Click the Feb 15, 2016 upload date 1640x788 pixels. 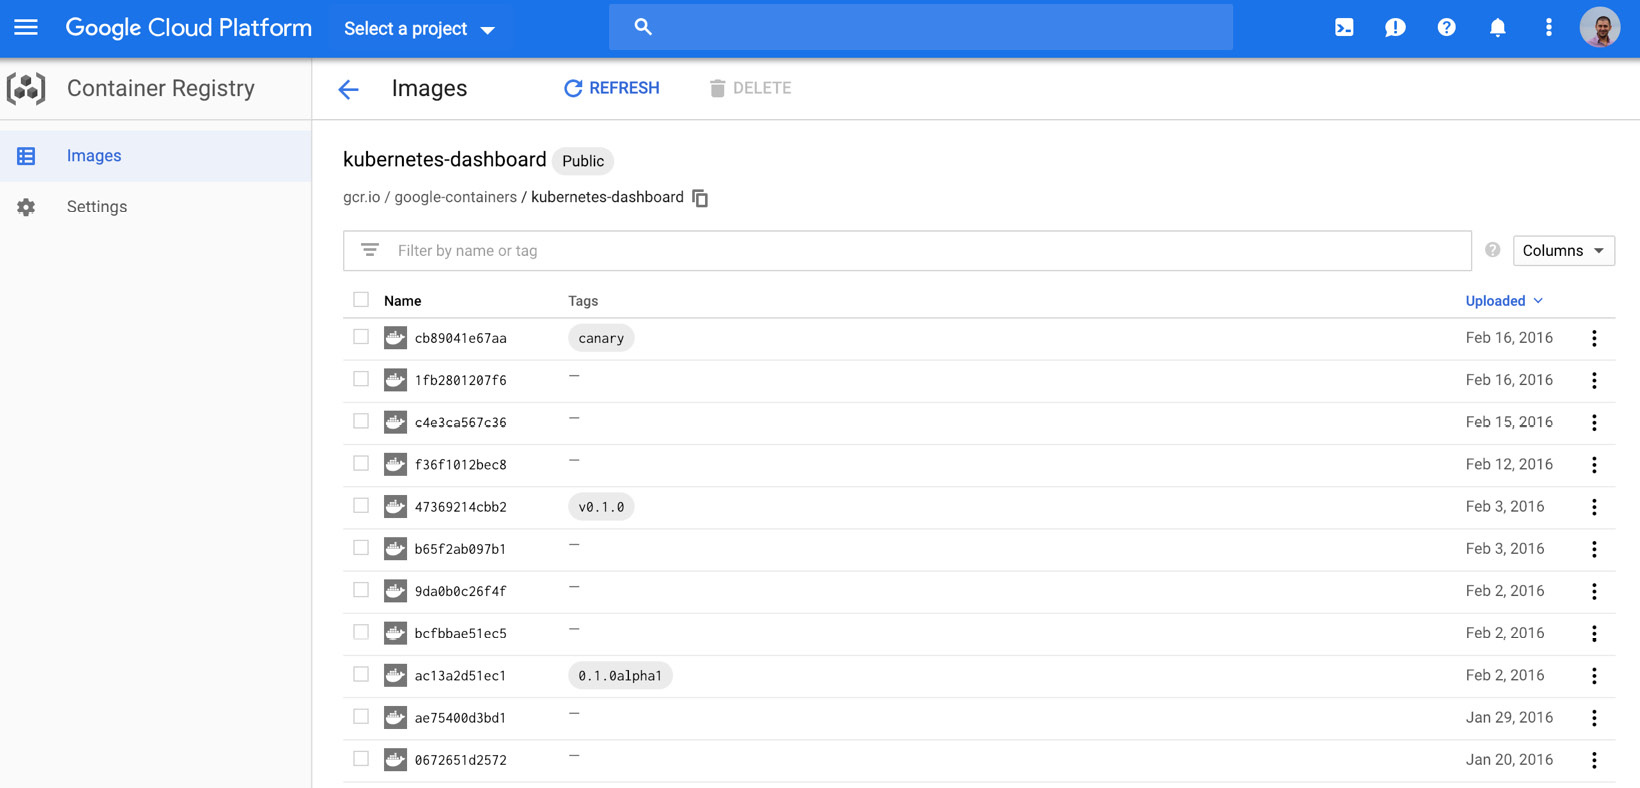point(1509,422)
